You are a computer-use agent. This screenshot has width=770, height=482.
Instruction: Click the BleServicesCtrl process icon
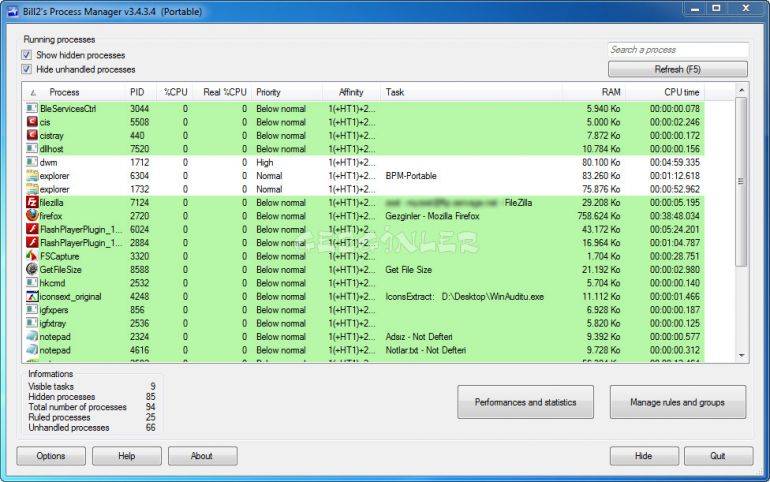32,108
